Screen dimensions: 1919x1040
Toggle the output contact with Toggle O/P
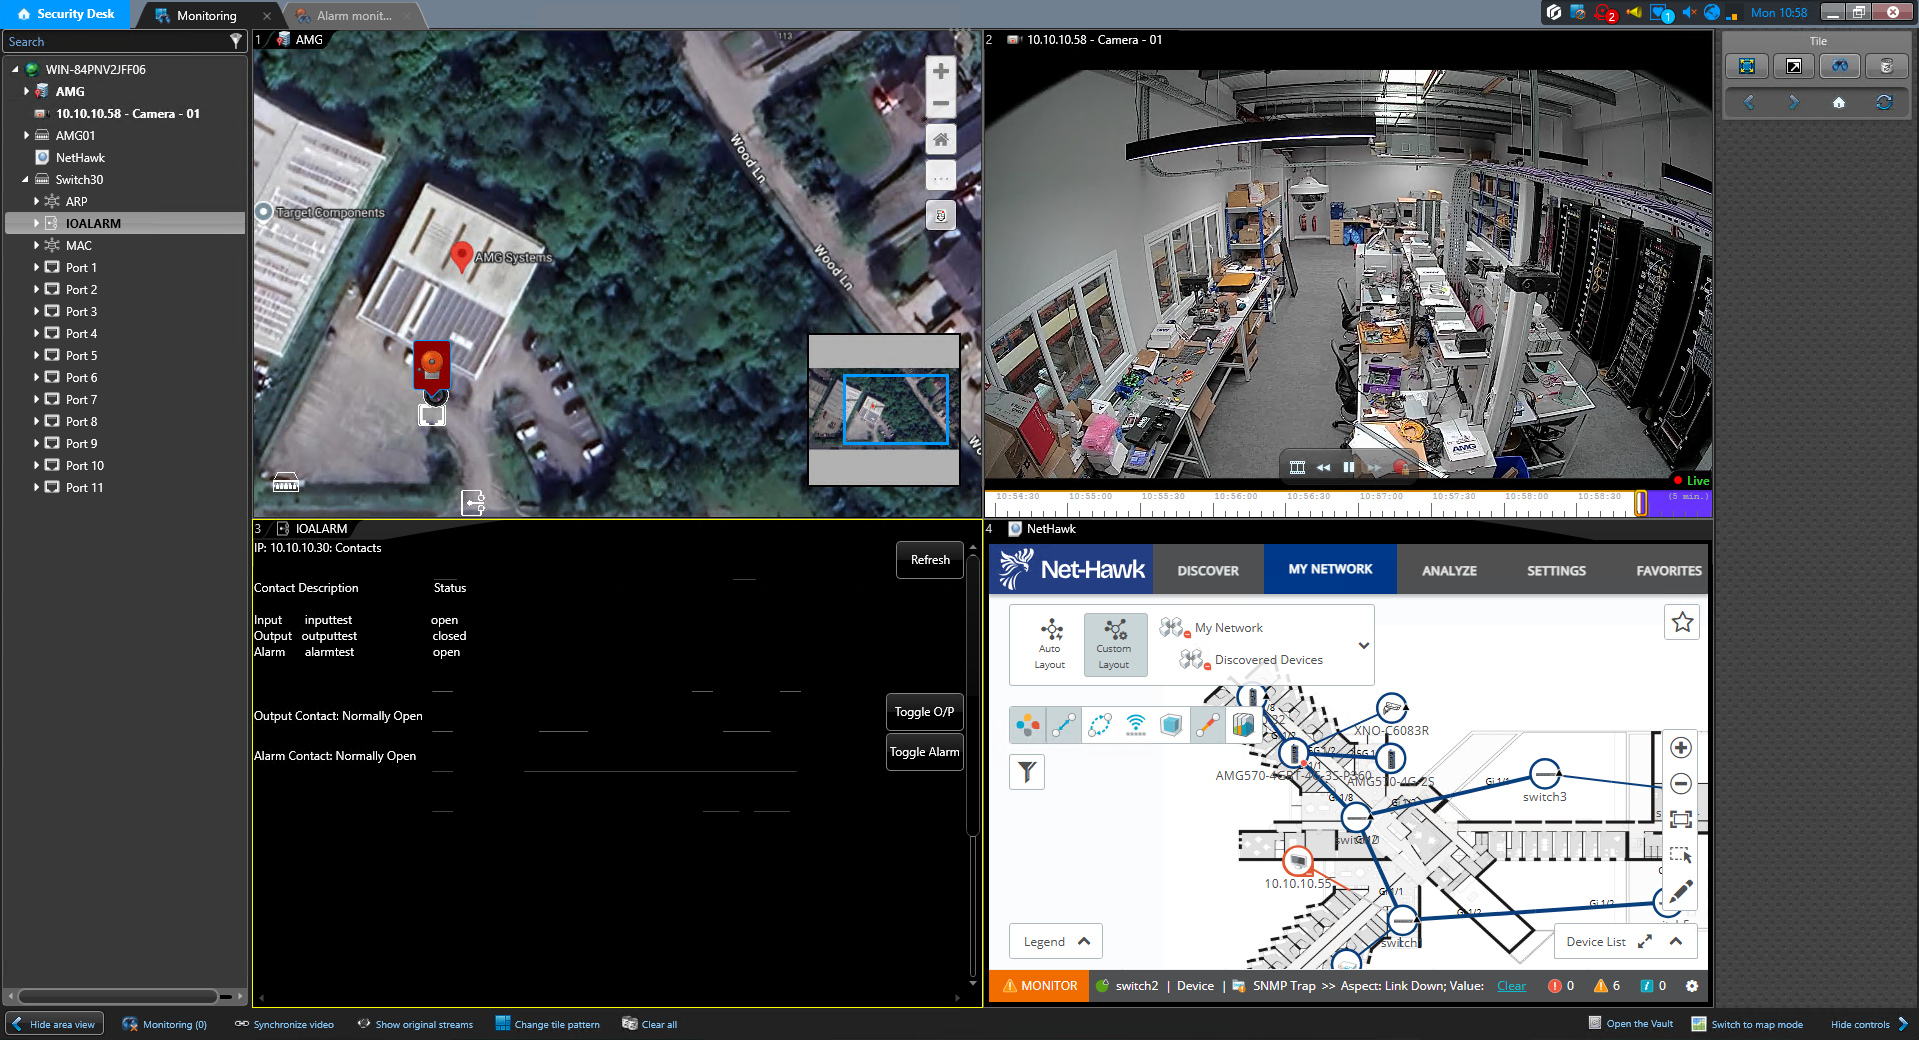pos(924,712)
